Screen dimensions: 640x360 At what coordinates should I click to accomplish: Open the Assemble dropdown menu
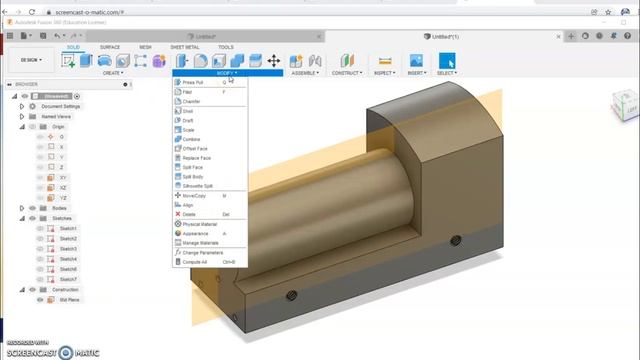click(305, 73)
